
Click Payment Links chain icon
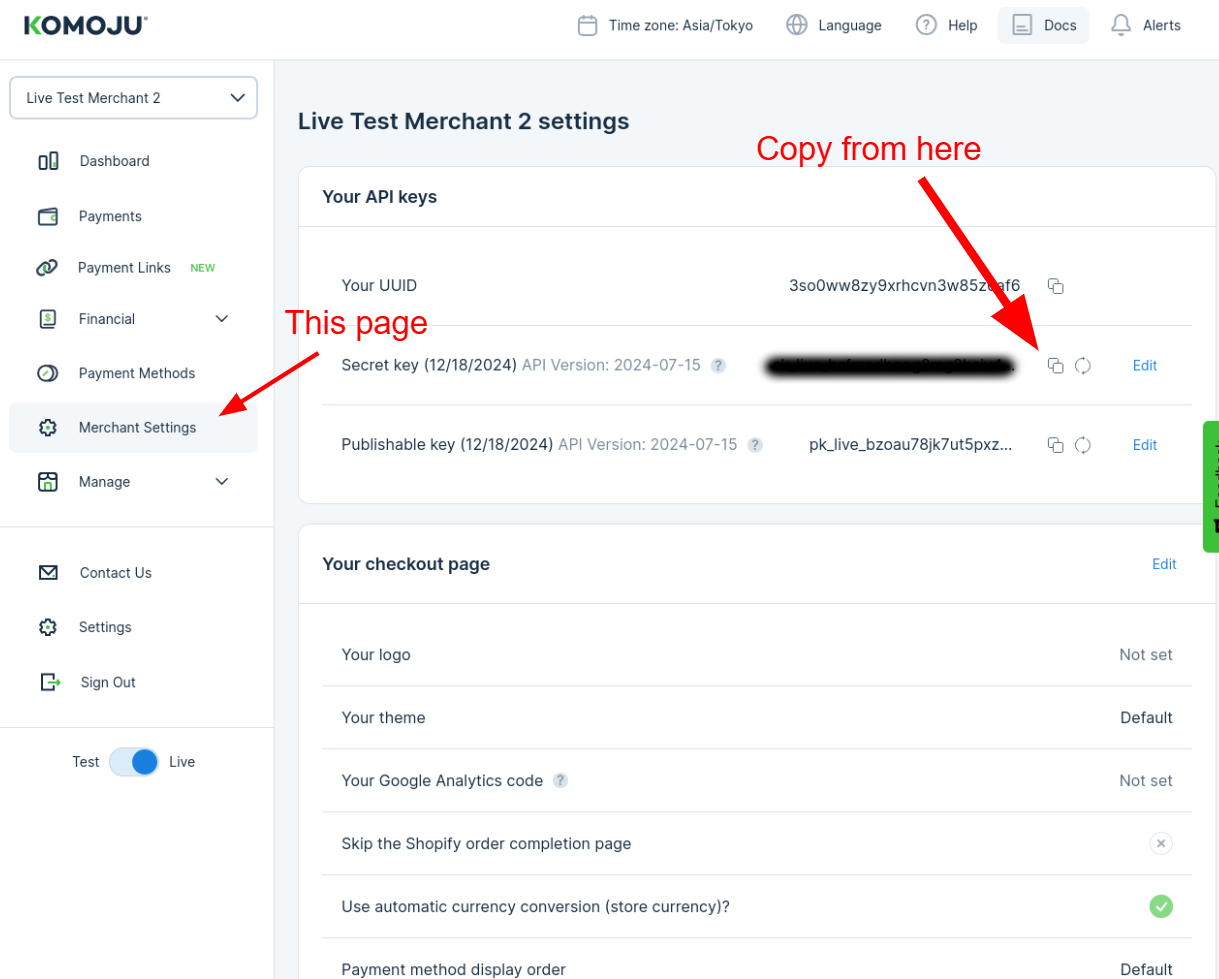[x=47, y=268]
